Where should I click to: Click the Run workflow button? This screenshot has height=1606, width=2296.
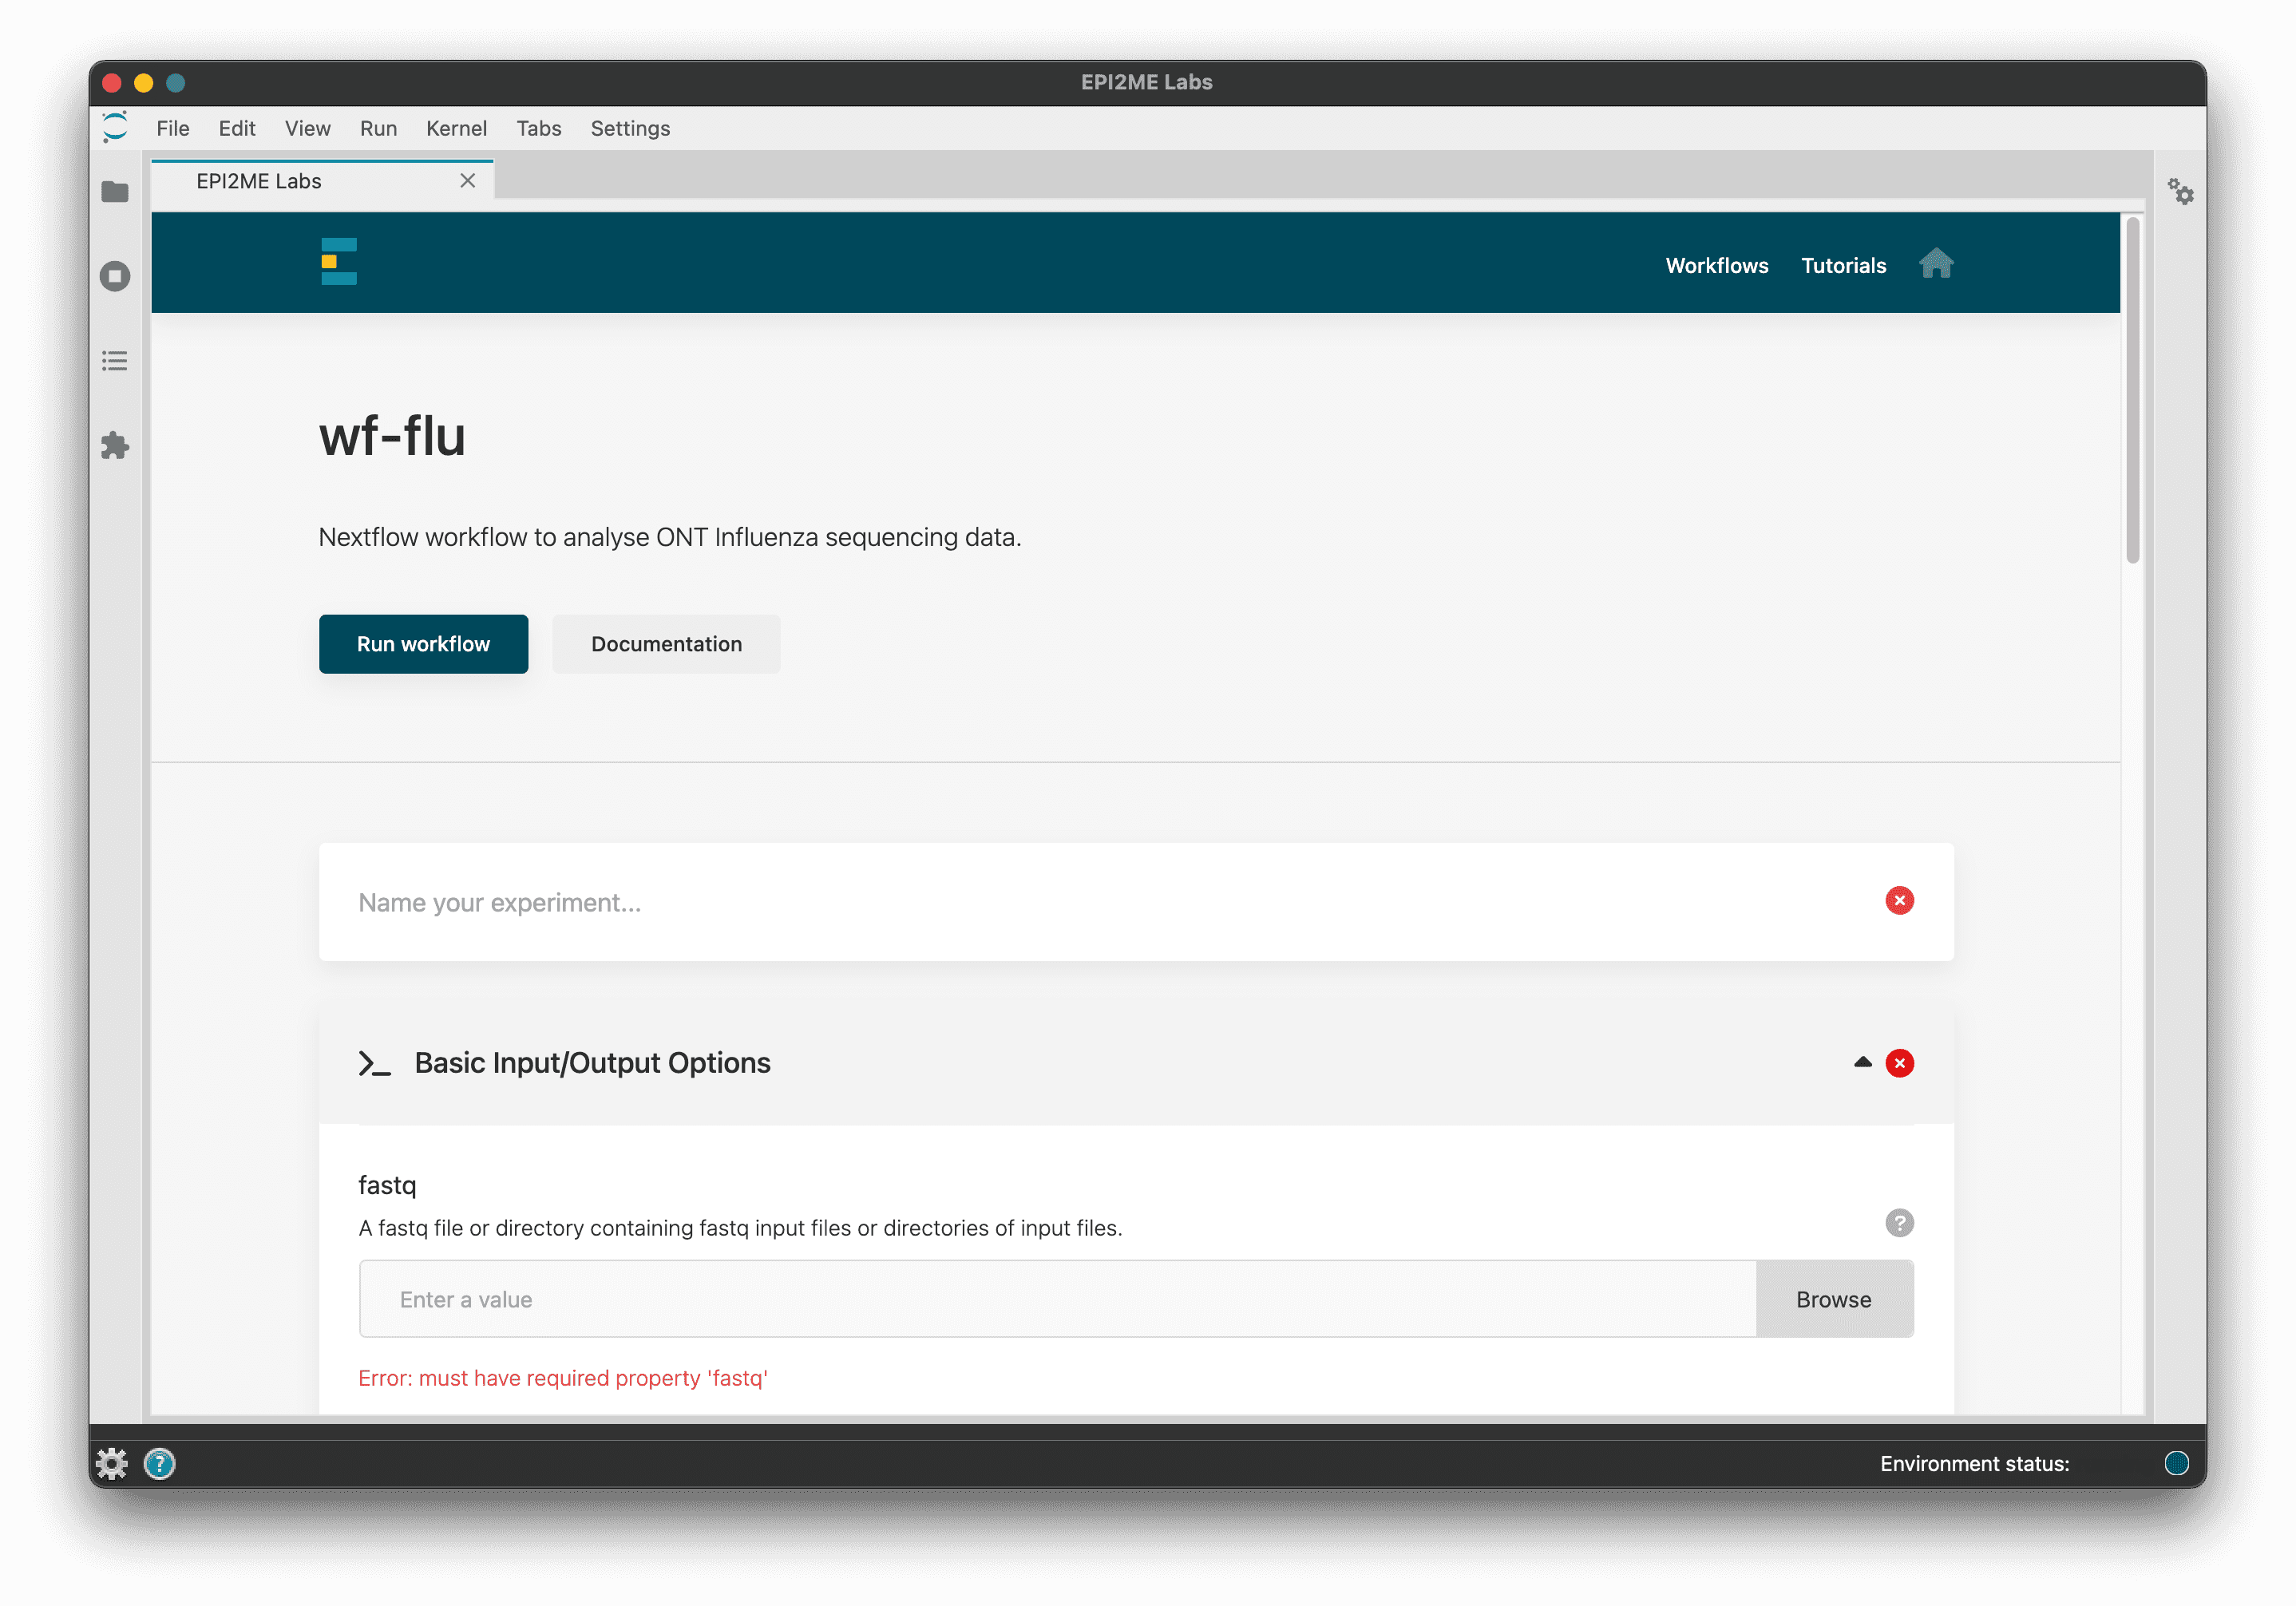[x=423, y=644]
